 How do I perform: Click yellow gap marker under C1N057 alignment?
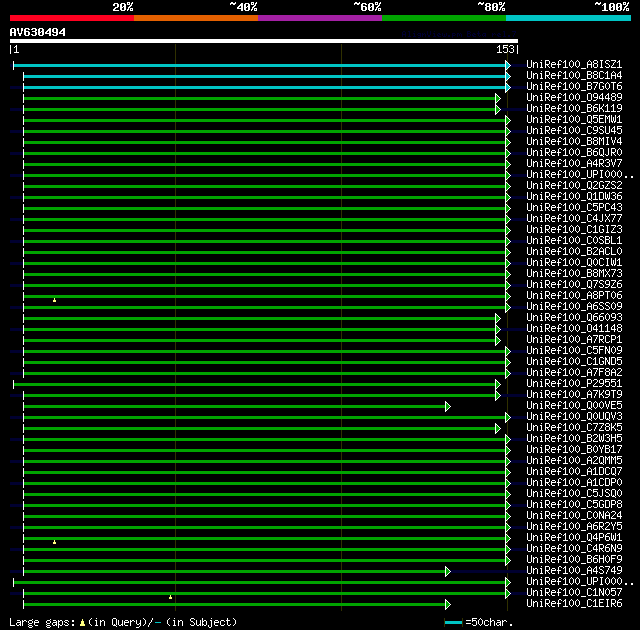pos(170,597)
